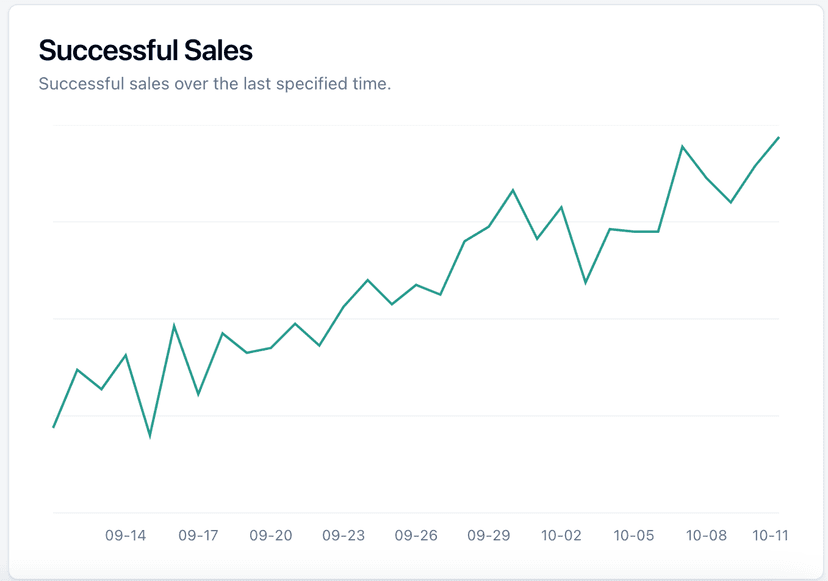Click the sharp peak right after the lowest dip
The width and height of the screenshot is (828, 581).
coord(174,325)
